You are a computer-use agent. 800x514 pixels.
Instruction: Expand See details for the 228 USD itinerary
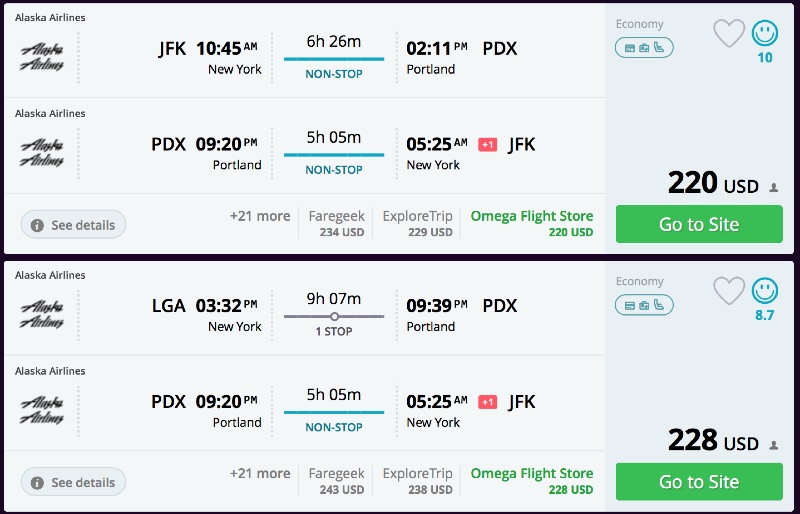click(x=73, y=482)
